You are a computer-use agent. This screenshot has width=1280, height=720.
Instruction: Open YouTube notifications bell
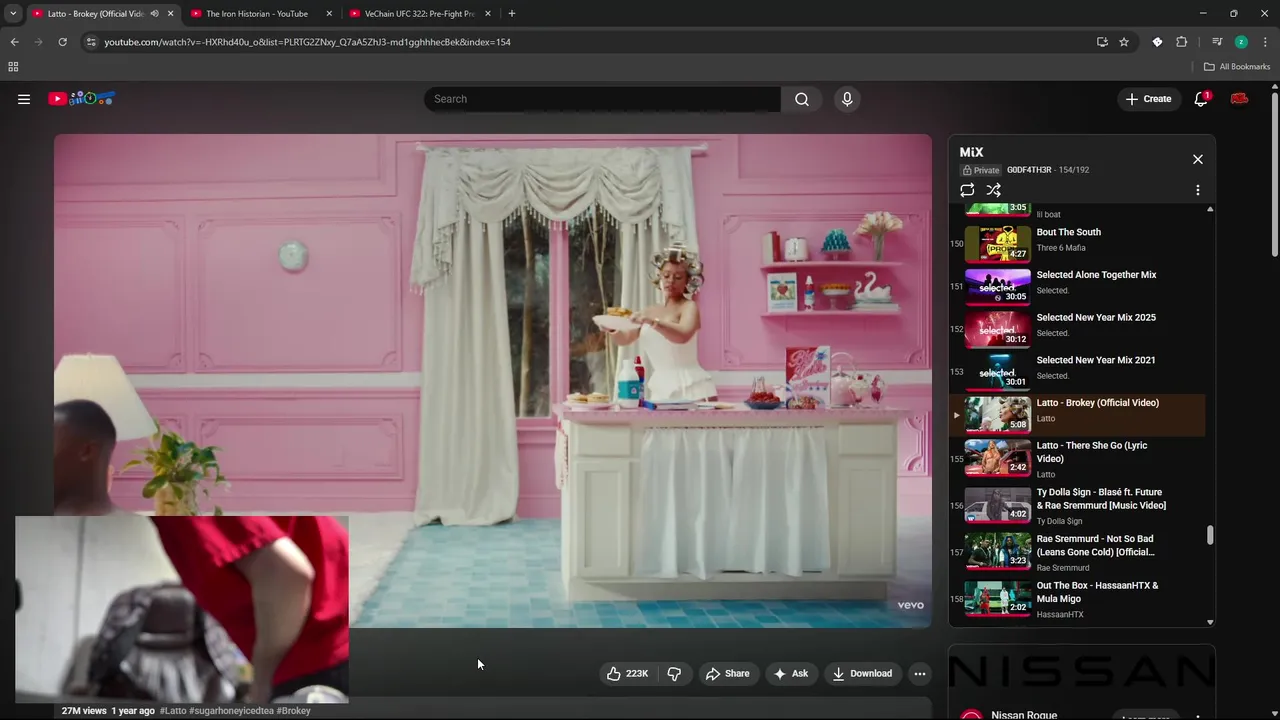pyautogui.click(x=1201, y=99)
